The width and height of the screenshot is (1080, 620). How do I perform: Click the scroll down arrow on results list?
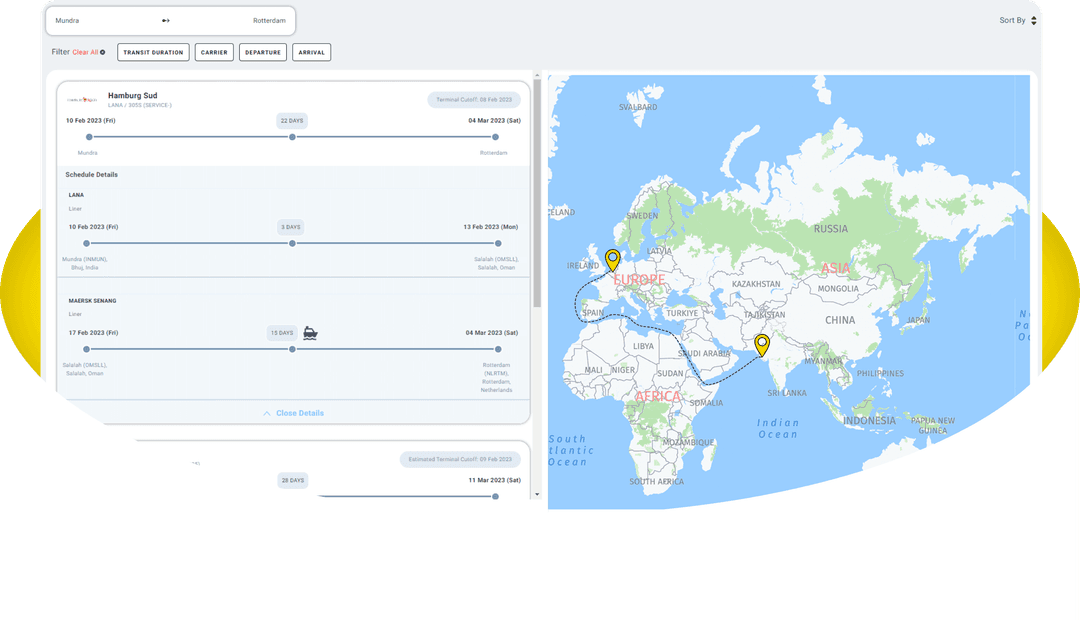[x=537, y=494]
